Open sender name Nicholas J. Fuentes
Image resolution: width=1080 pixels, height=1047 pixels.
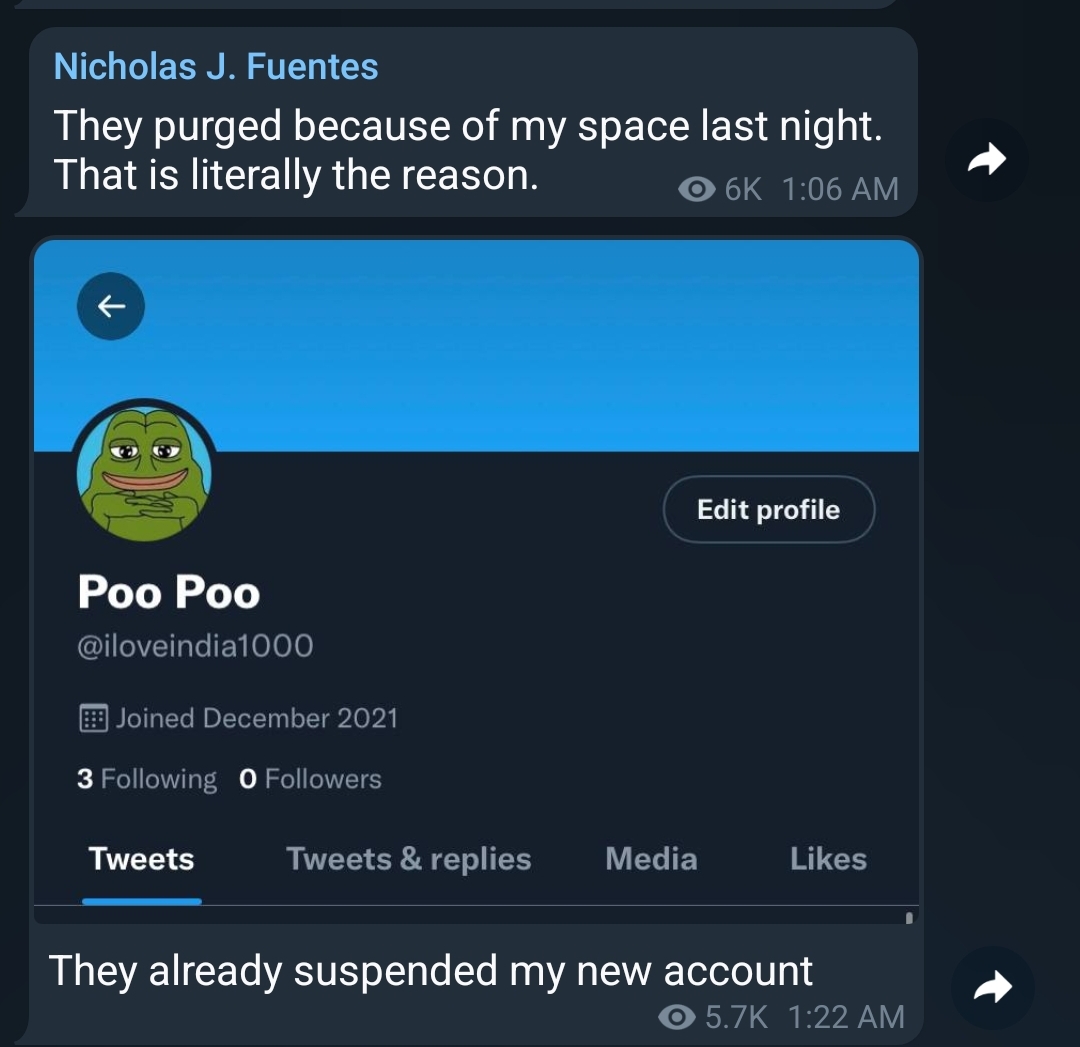[216, 67]
